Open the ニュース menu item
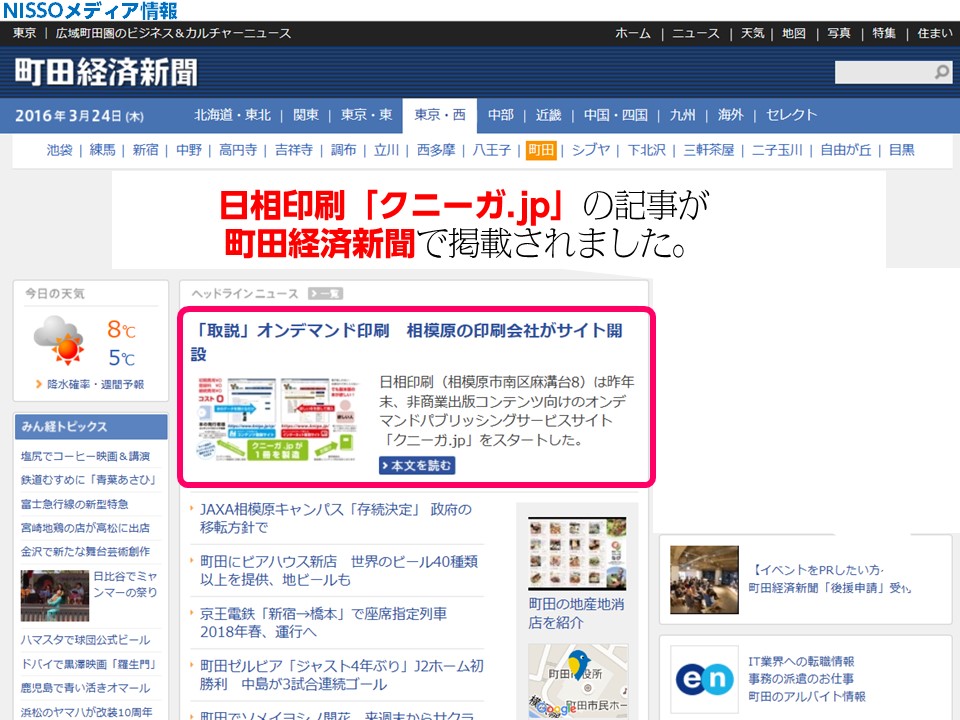 [x=696, y=33]
